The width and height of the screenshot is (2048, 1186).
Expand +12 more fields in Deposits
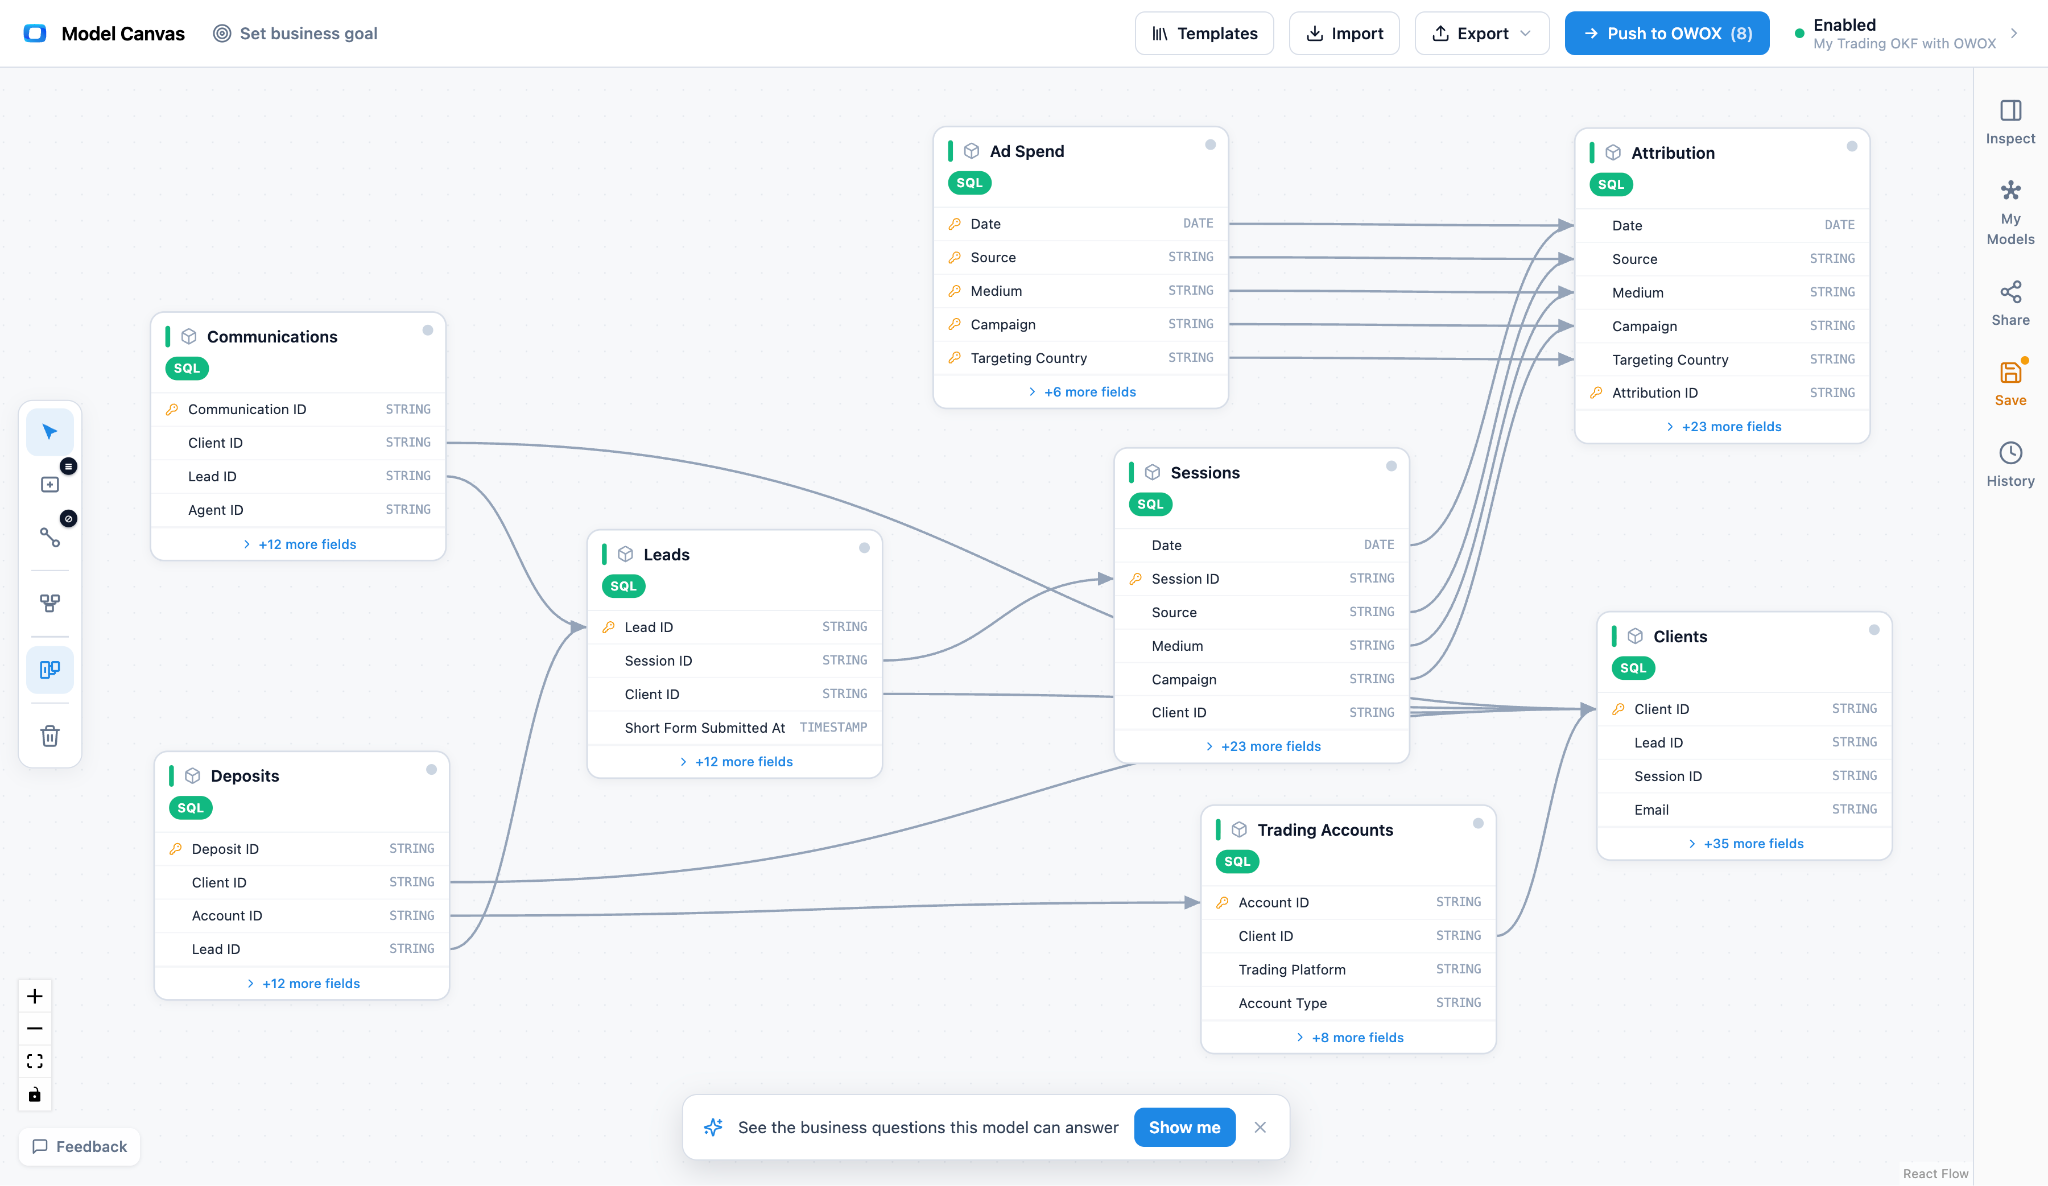pyautogui.click(x=302, y=983)
